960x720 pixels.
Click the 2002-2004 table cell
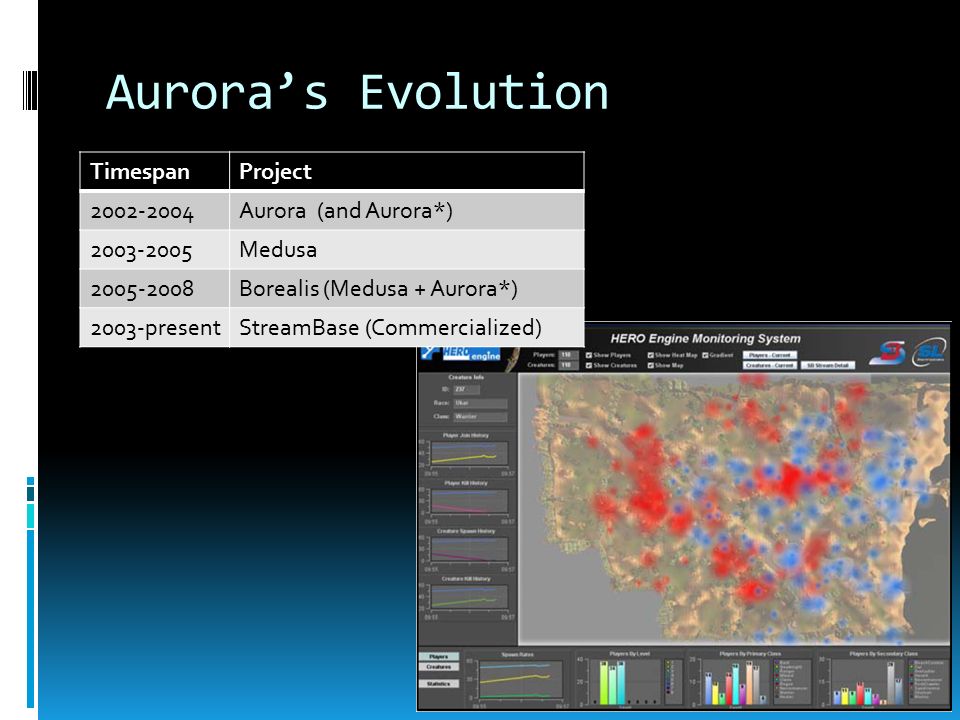pyautogui.click(x=155, y=211)
